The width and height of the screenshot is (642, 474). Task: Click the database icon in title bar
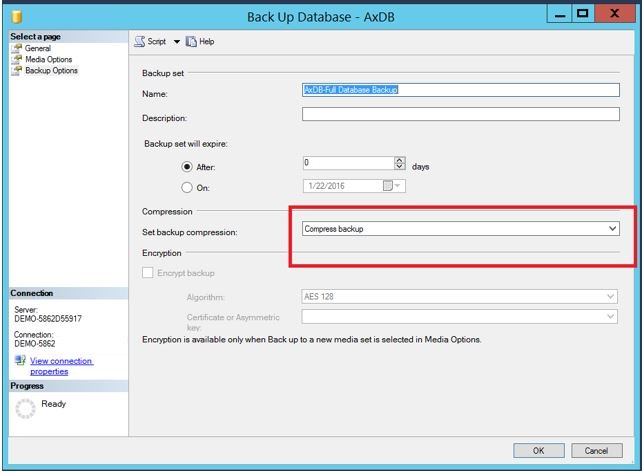coord(17,17)
